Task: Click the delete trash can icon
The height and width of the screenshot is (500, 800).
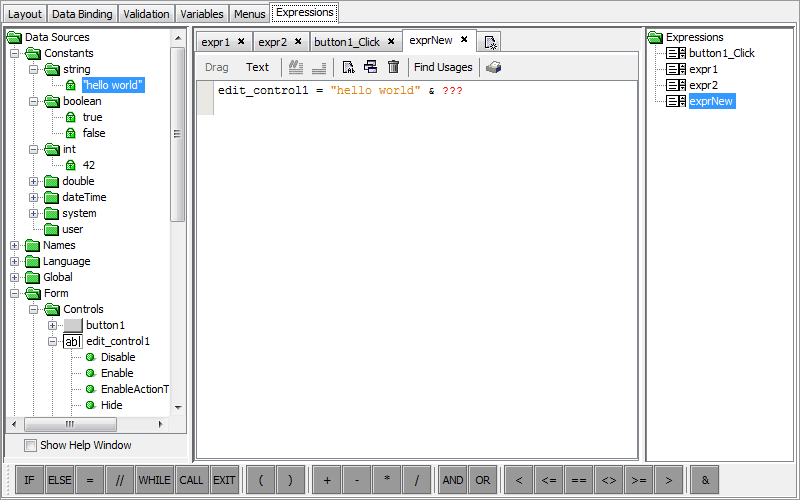Action: coord(393,67)
